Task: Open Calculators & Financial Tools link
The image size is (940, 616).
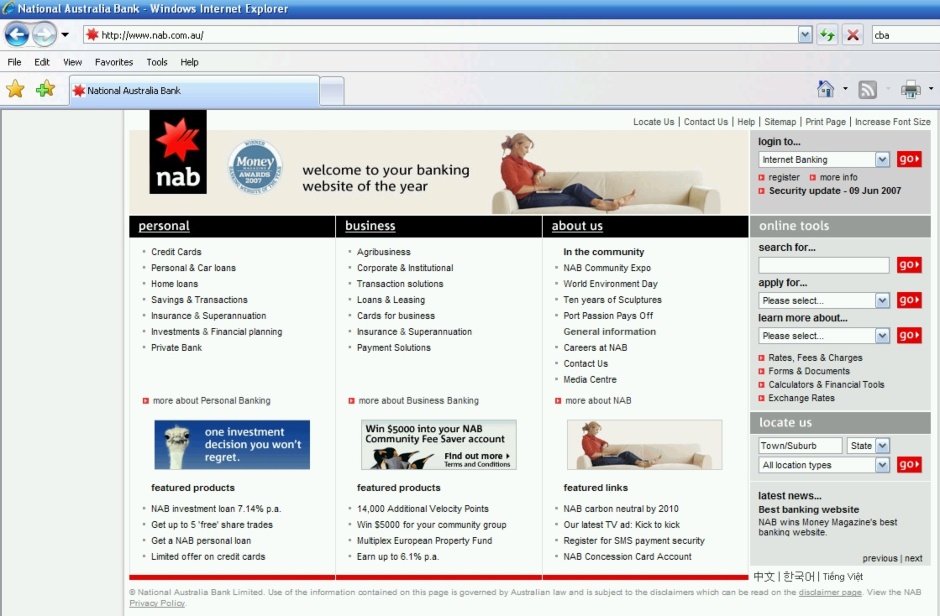Action: [826, 385]
